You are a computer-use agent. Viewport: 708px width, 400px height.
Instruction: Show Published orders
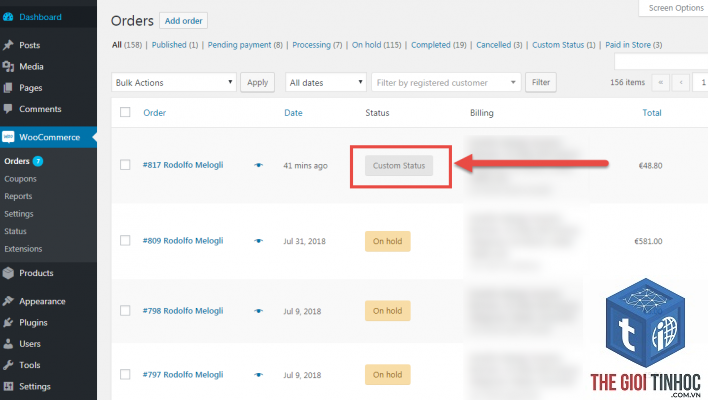tap(169, 45)
